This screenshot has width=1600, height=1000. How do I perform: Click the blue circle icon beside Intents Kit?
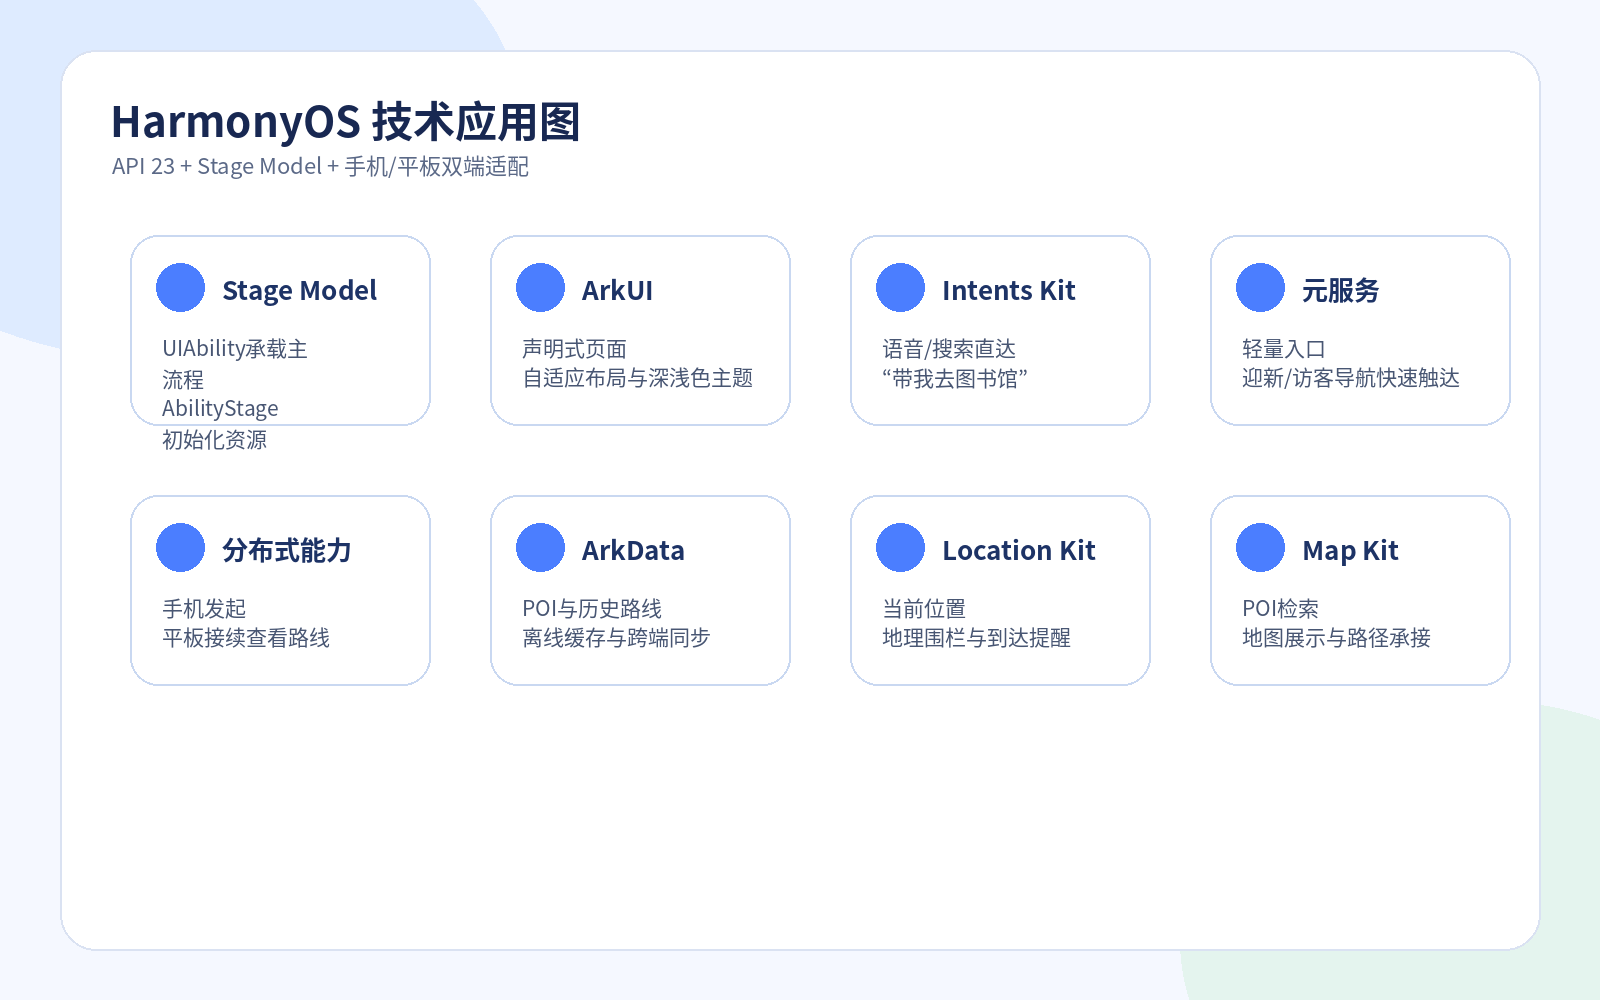(901, 288)
